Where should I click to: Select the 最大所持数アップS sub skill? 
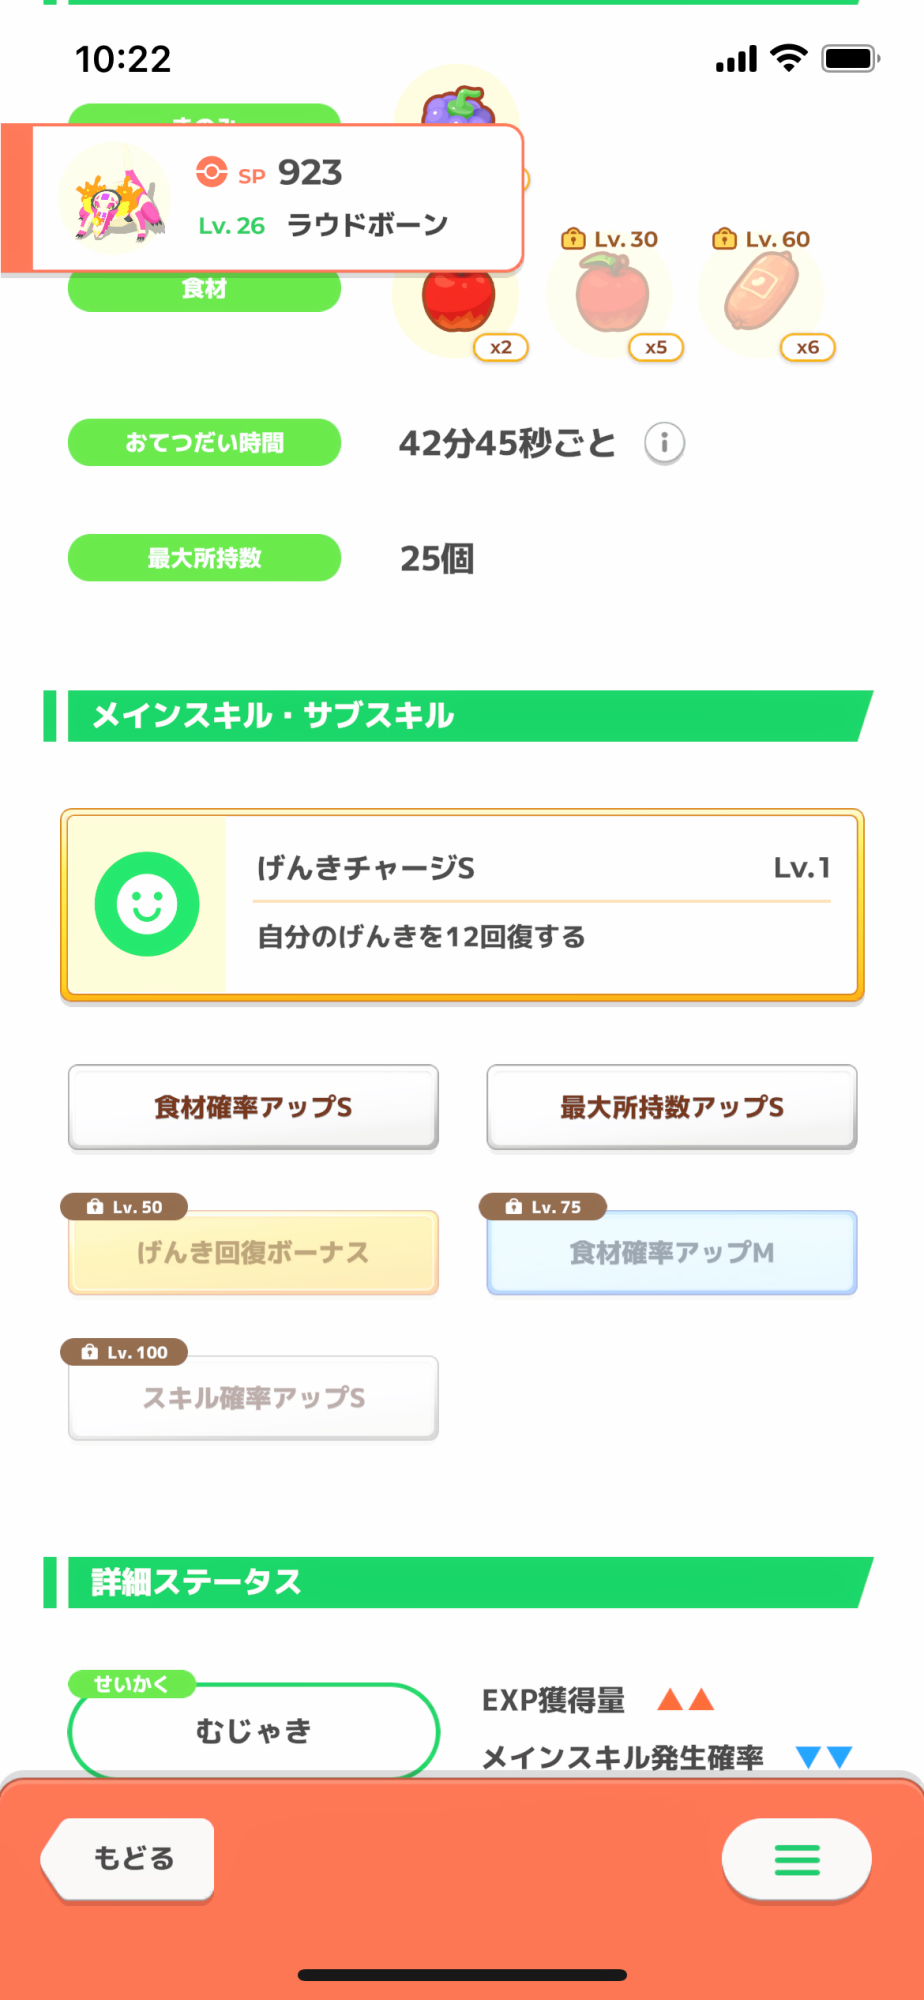click(x=671, y=1107)
